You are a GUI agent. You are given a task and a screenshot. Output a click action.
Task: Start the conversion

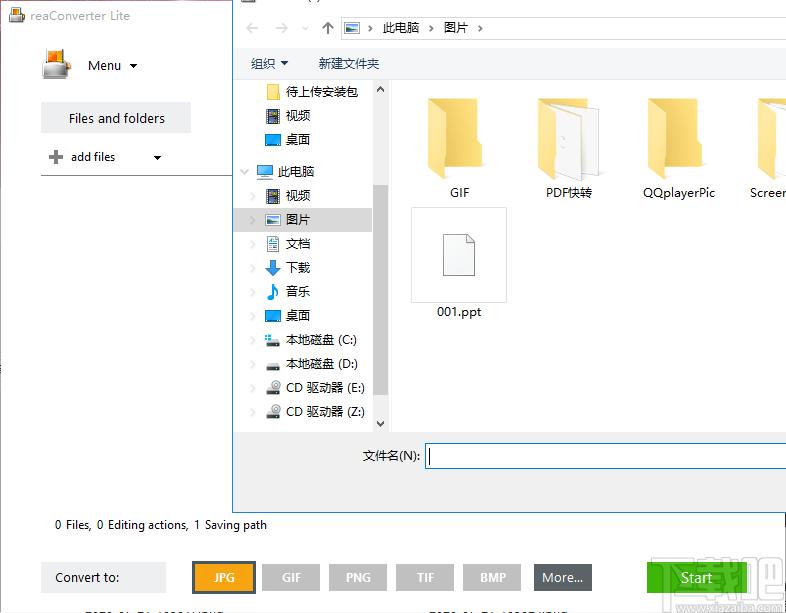coord(696,577)
